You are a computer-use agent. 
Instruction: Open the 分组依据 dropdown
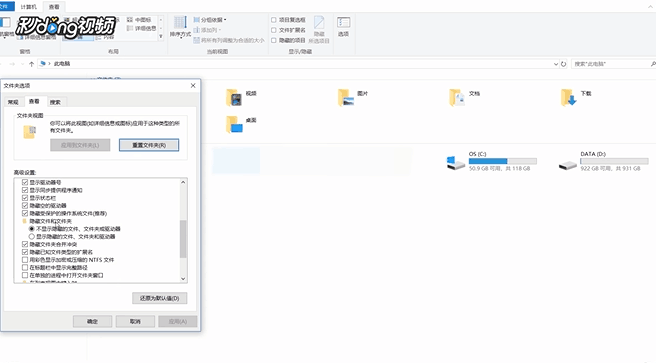point(210,20)
